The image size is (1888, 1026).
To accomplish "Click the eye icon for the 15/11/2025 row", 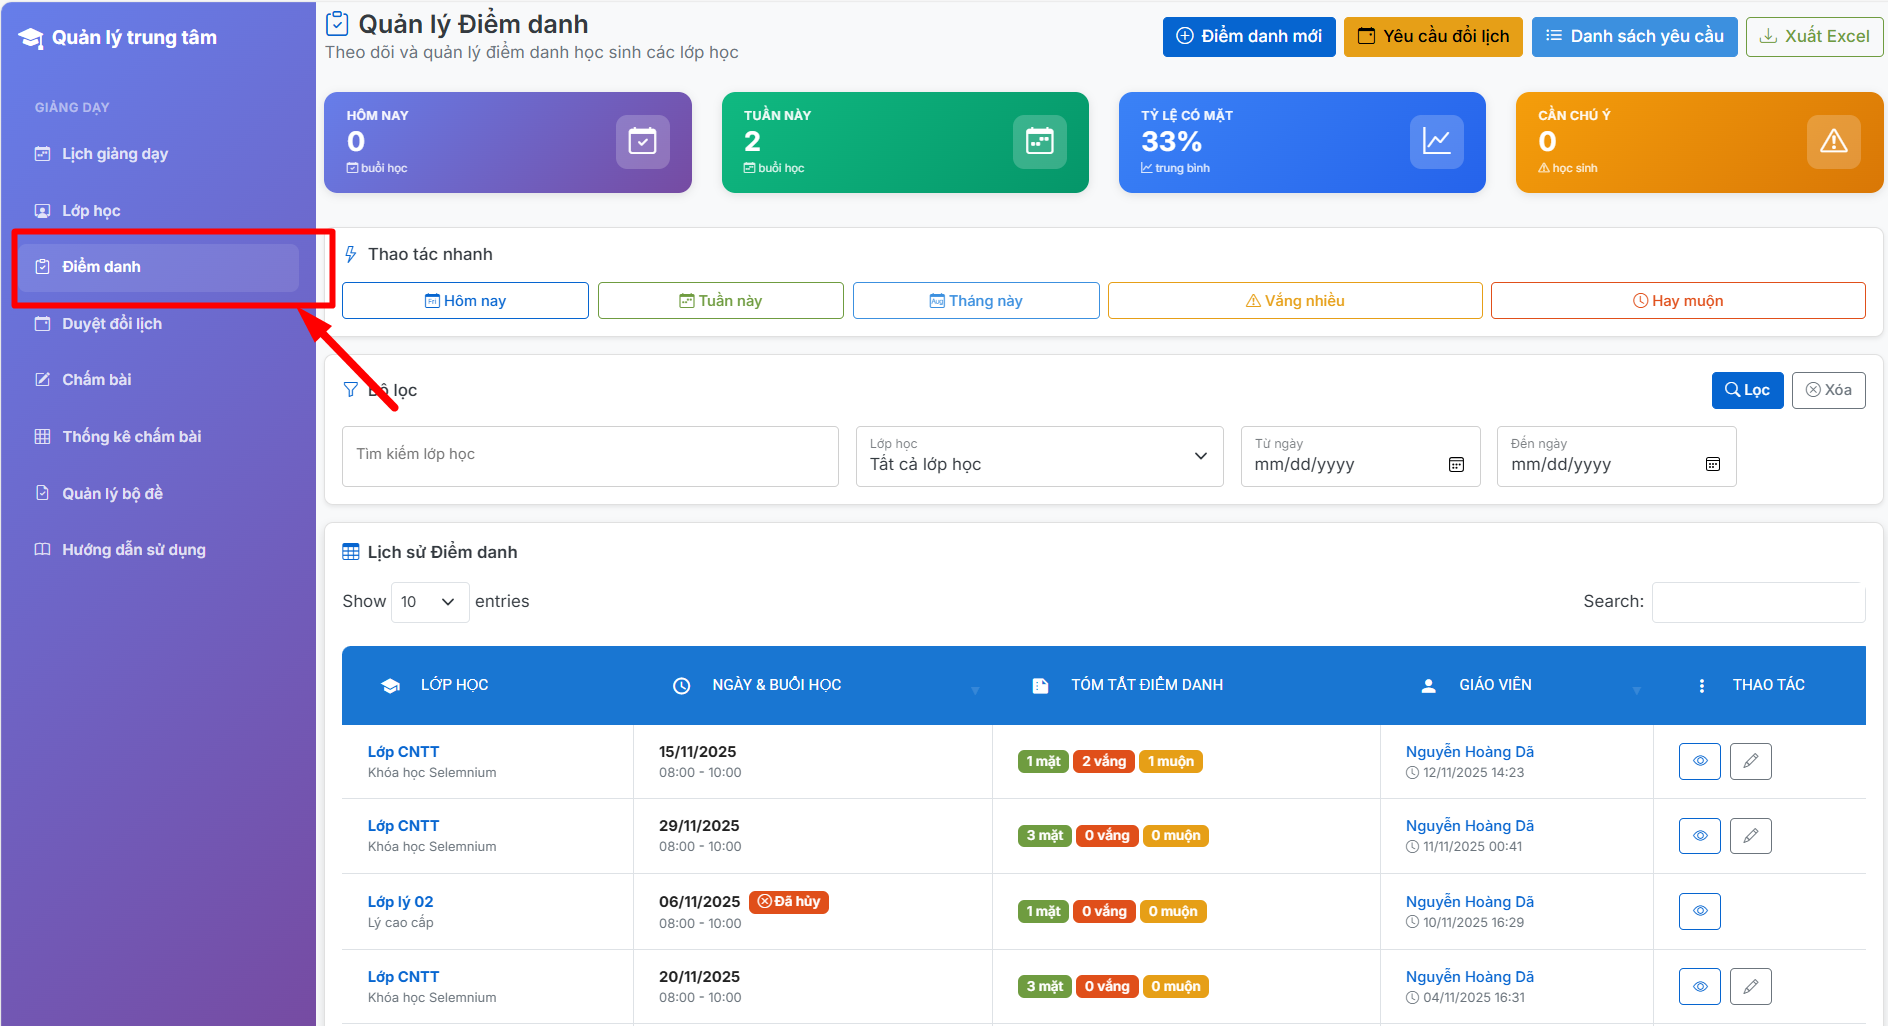I will 1699,761.
